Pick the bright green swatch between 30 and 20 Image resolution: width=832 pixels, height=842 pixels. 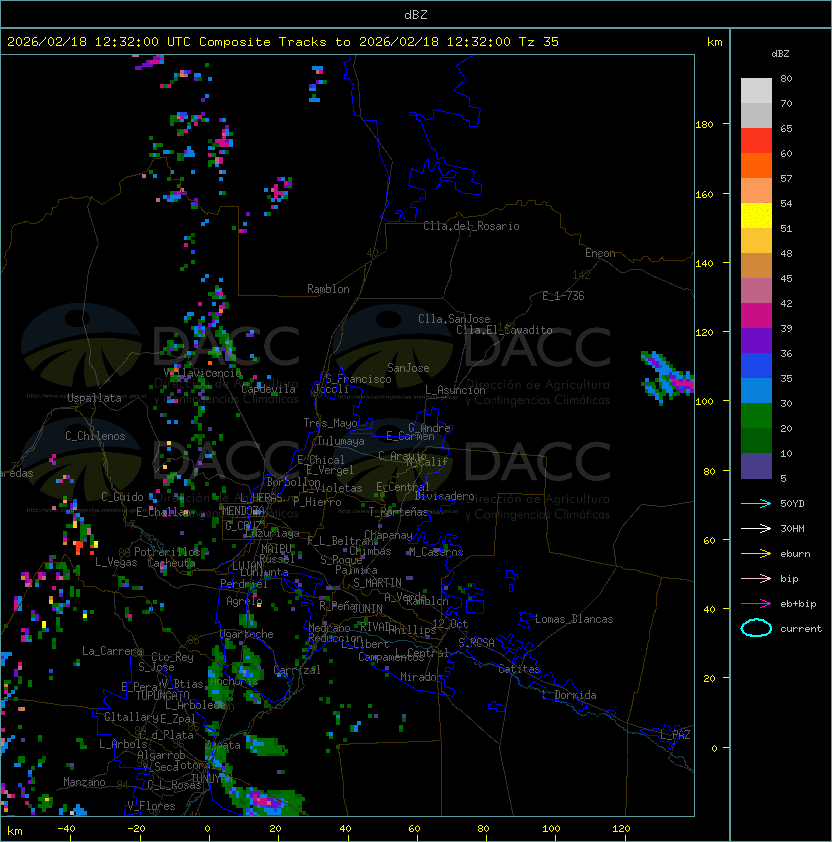(756, 416)
